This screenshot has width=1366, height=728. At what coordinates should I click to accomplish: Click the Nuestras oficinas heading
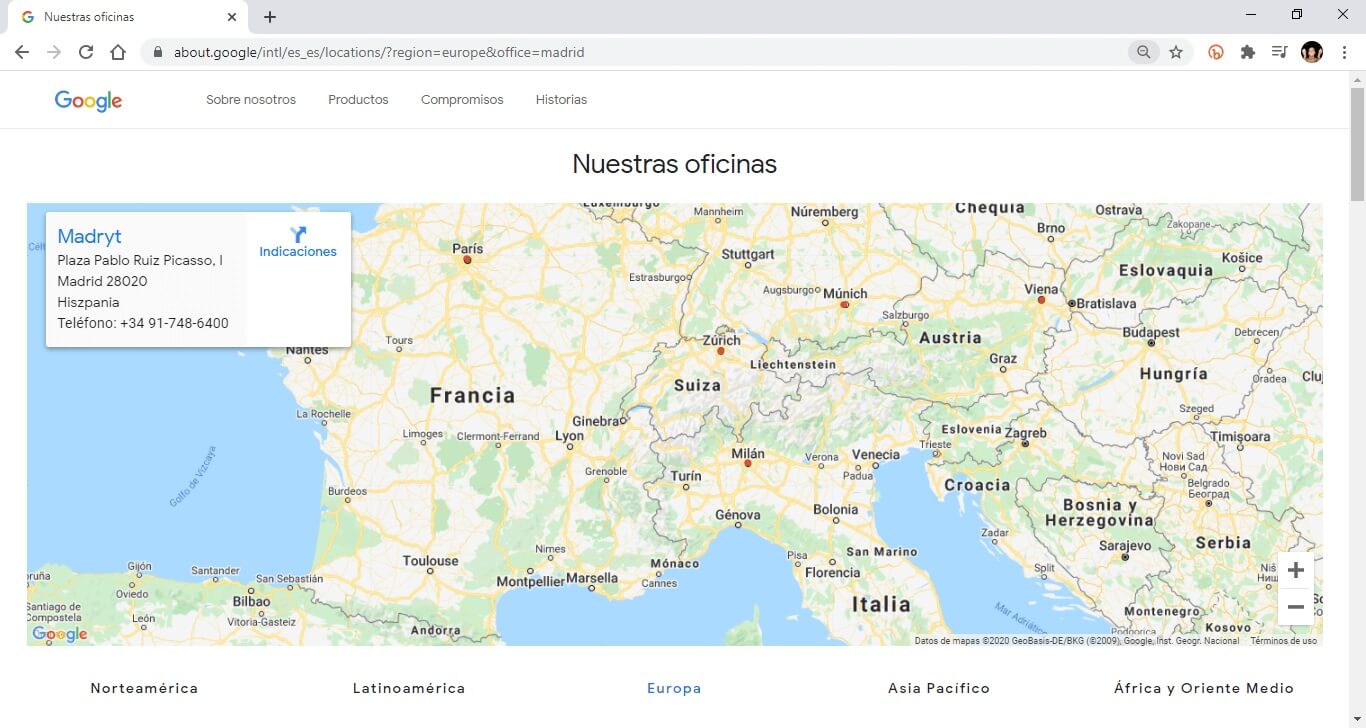click(674, 164)
